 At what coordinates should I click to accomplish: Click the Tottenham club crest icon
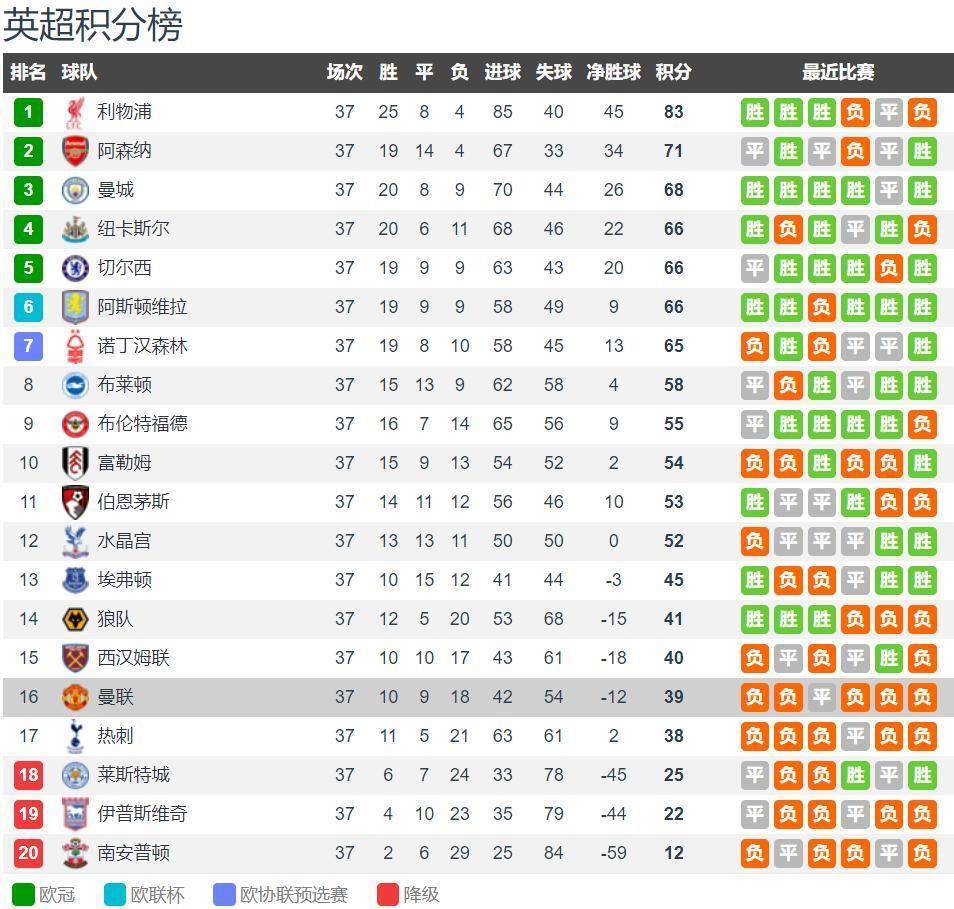point(75,736)
